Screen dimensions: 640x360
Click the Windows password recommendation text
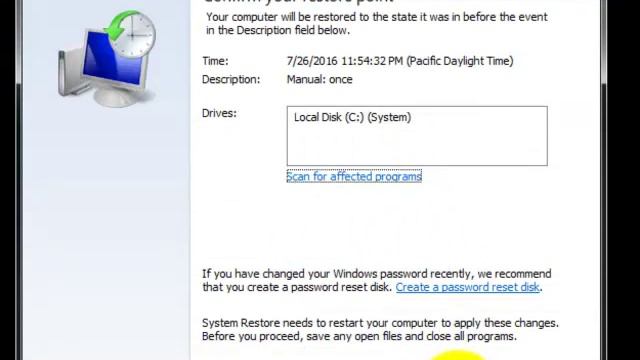pyautogui.click(x=376, y=280)
